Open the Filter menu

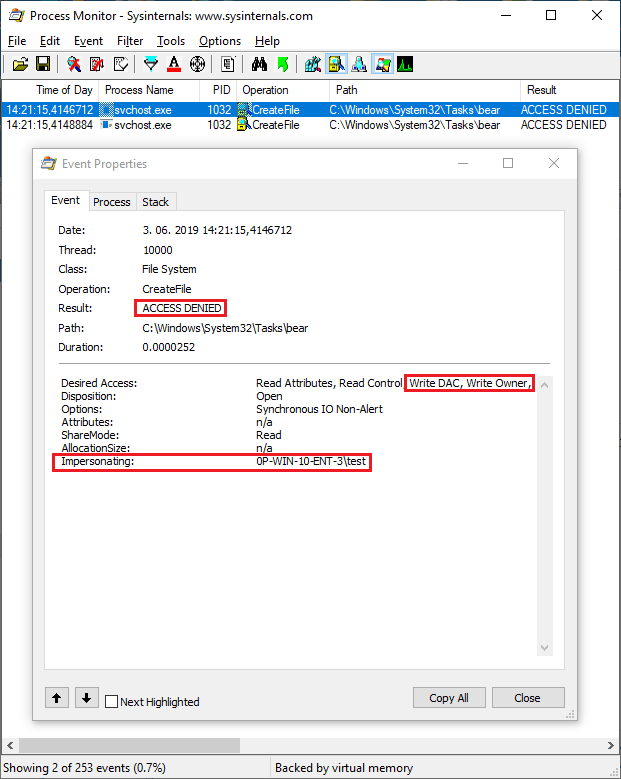pos(130,41)
